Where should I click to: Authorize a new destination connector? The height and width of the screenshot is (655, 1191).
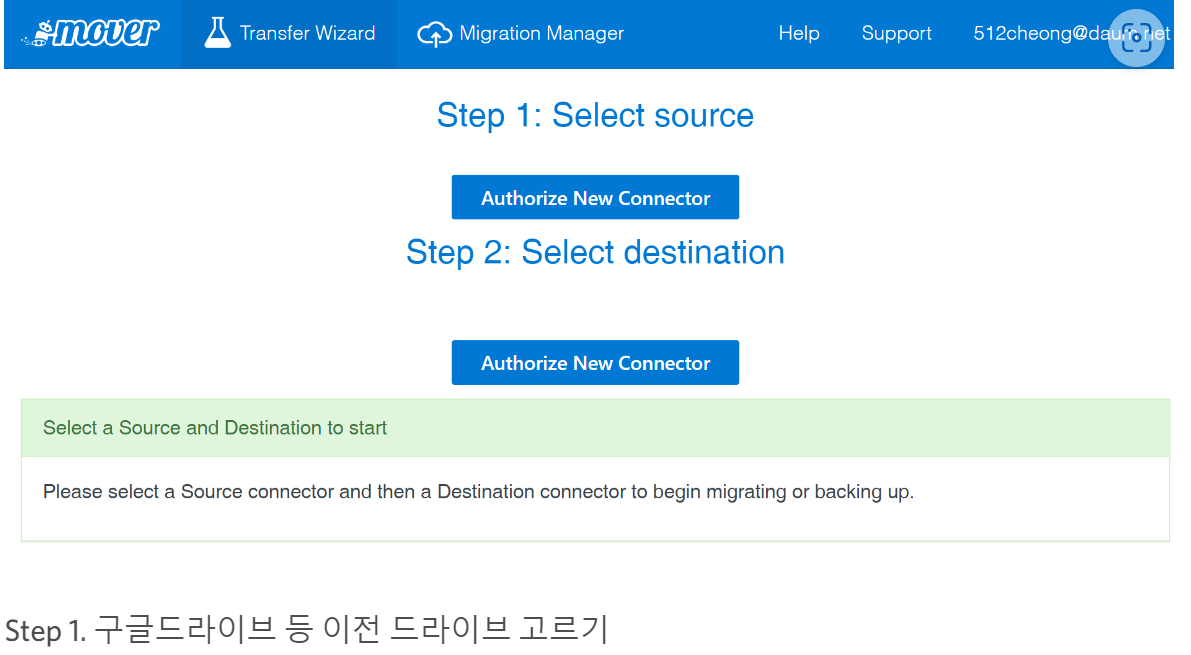point(595,362)
